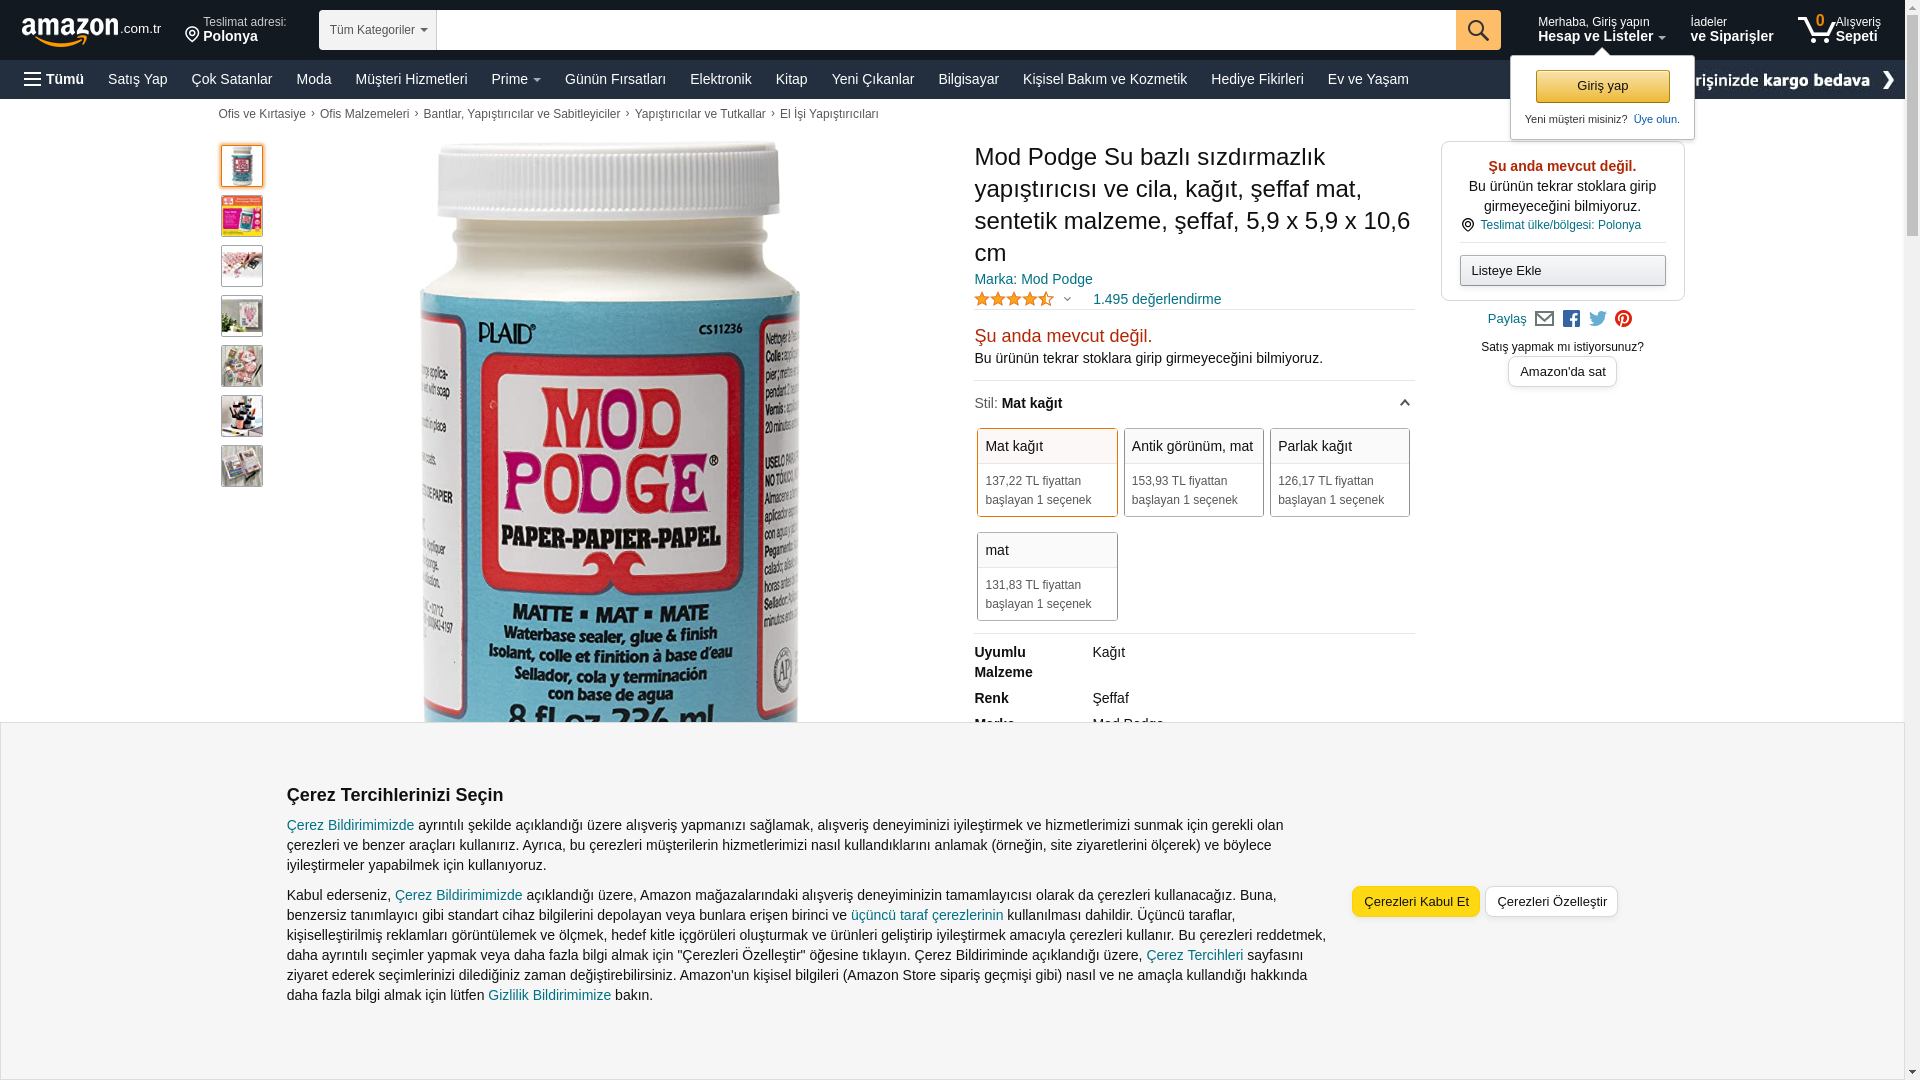Accept cookies with Çerezleri Kabul Et
Screen dimensions: 1920x1080
[1416, 901]
